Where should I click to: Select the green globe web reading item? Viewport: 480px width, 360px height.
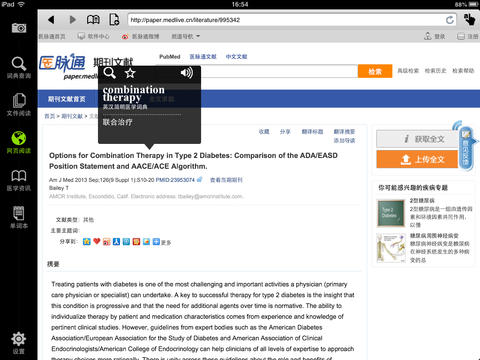19,143
